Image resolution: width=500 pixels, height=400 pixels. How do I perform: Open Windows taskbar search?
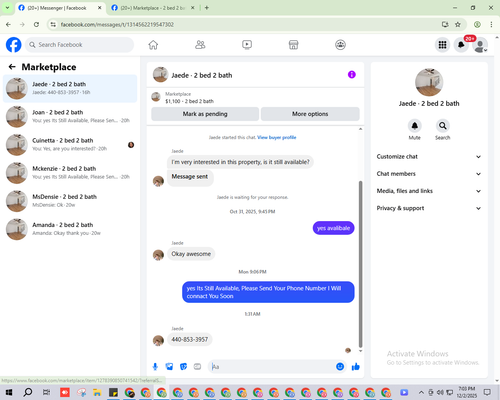point(28,392)
